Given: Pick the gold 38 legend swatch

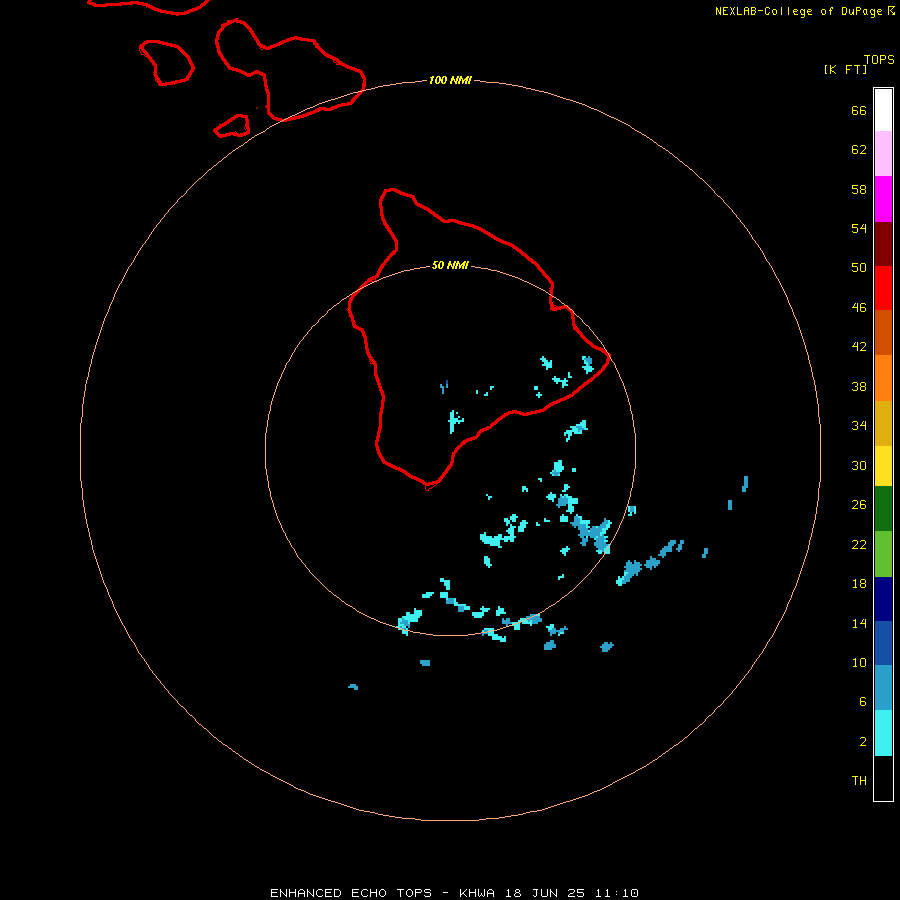Looking at the screenshot, I should [x=883, y=423].
